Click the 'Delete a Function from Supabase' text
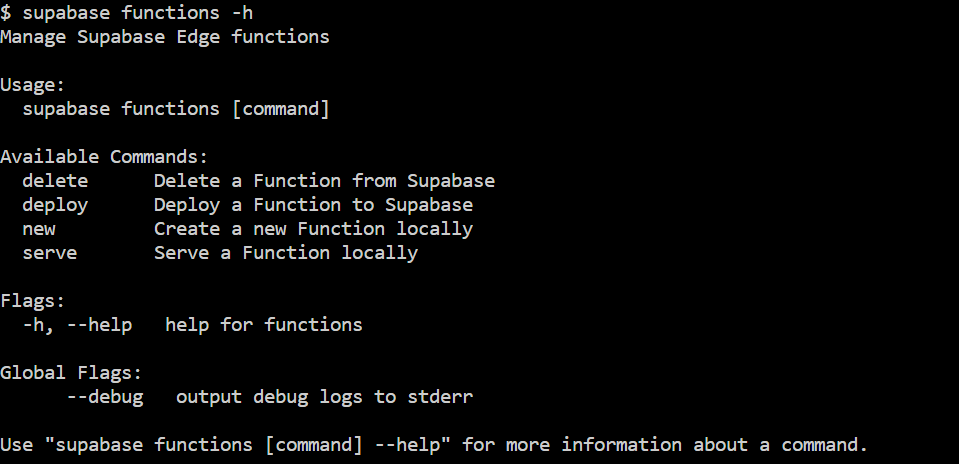959x464 pixels. (324, 181)
